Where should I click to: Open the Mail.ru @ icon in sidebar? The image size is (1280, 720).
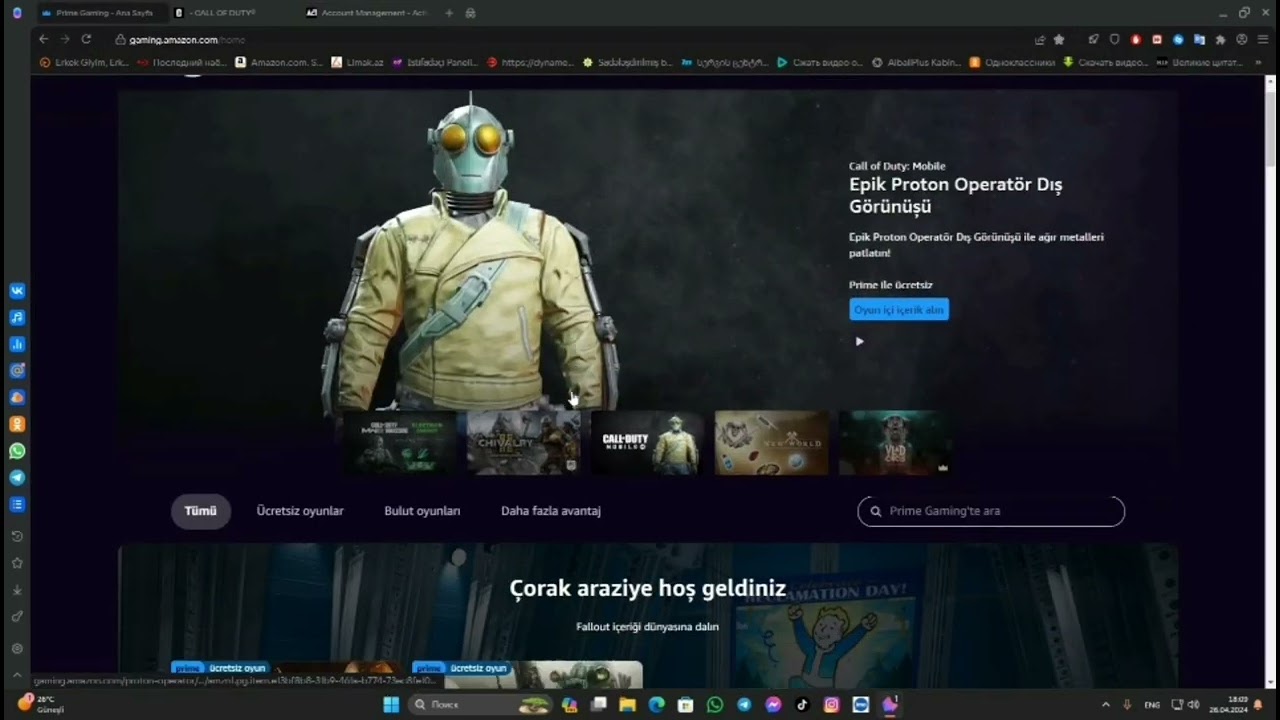pos(17,371)
